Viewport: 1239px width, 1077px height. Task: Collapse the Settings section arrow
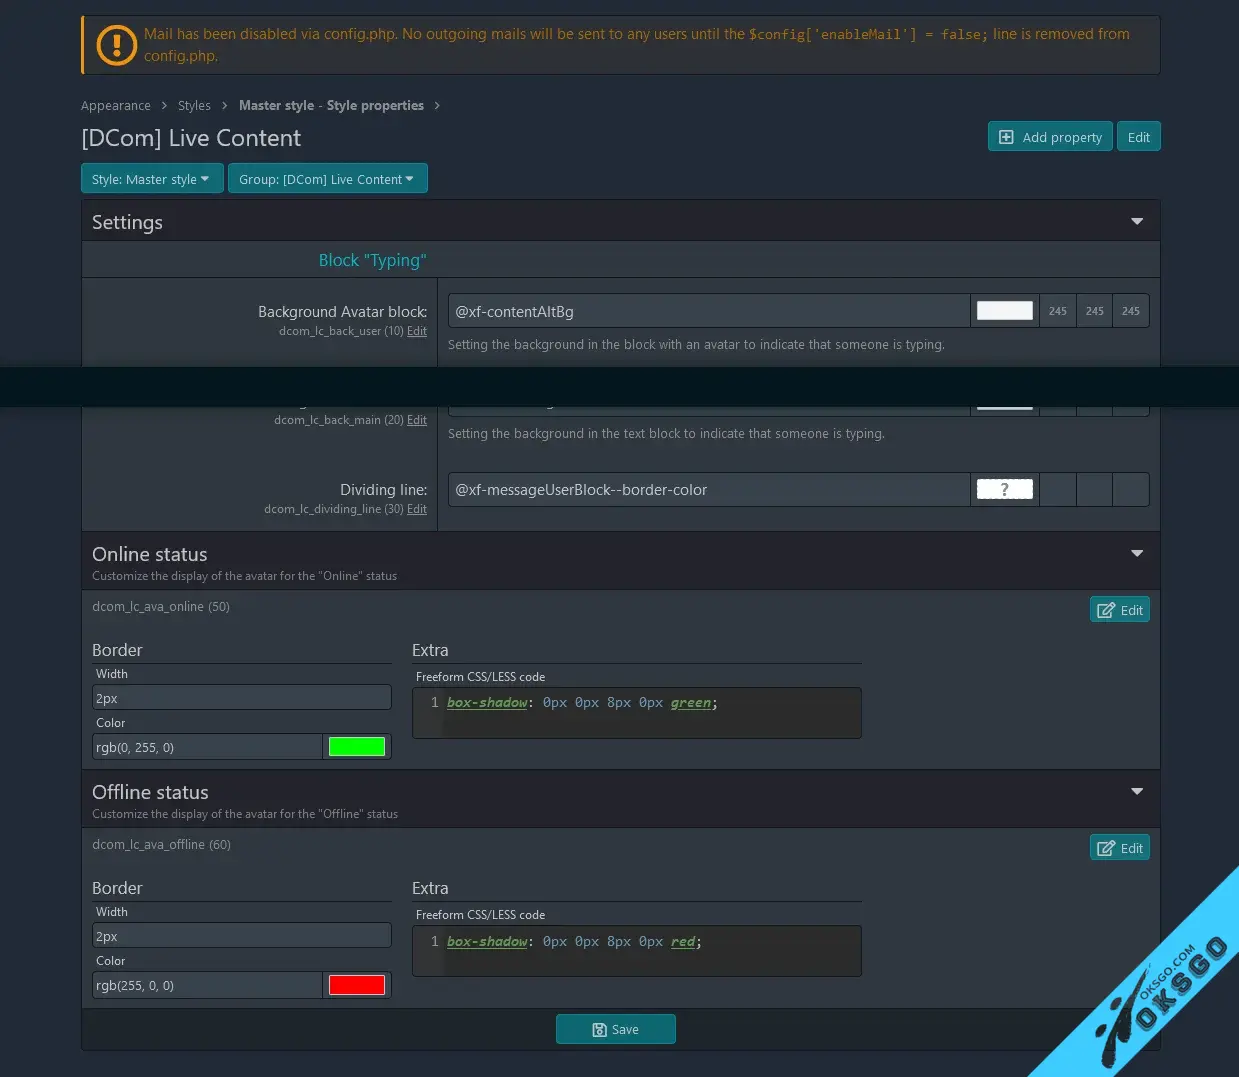pyautogui.click(x=1137, y=221)
